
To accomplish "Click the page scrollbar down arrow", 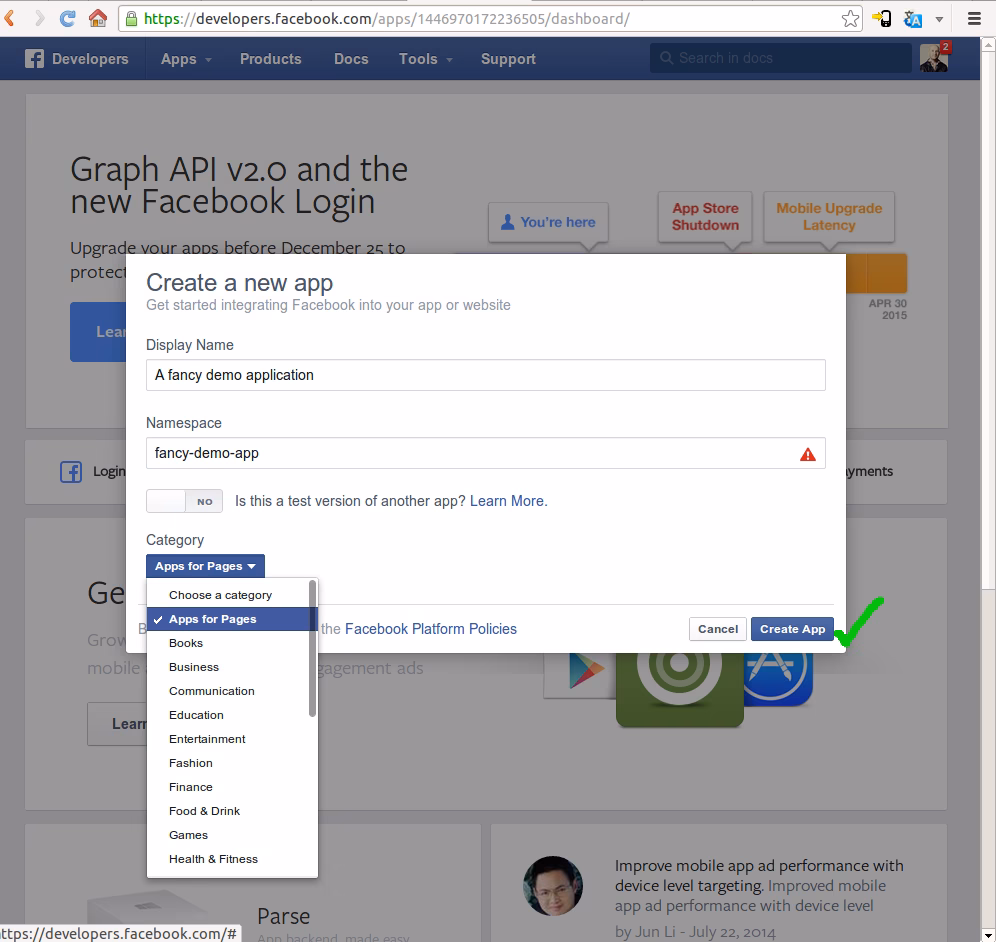I will click(988, 935).
